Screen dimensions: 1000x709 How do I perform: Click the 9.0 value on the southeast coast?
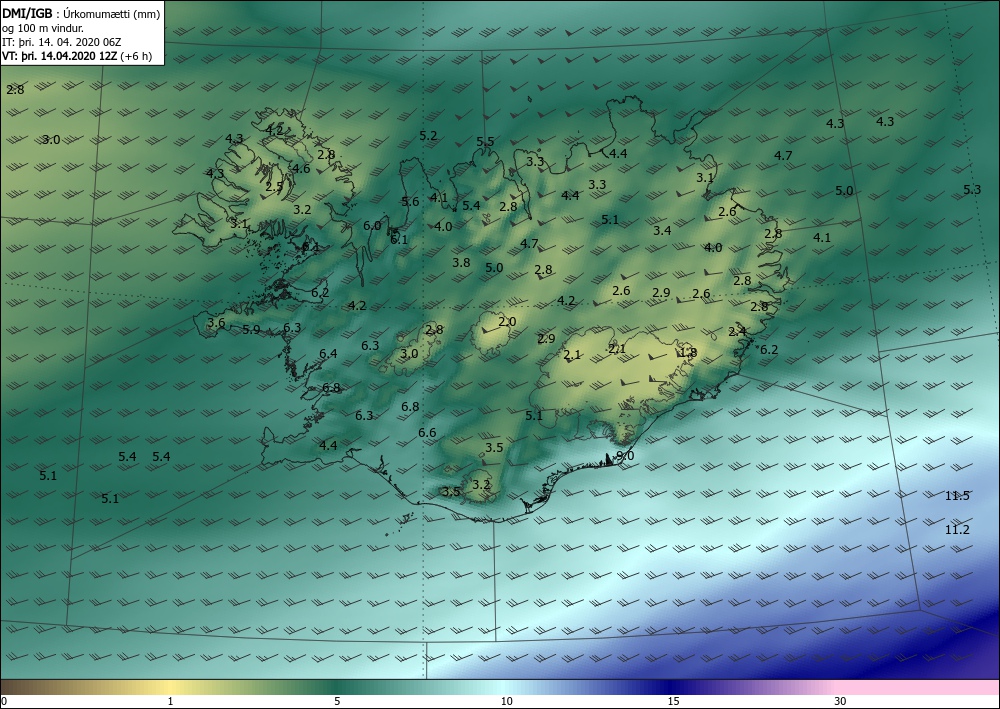(625, 456)
